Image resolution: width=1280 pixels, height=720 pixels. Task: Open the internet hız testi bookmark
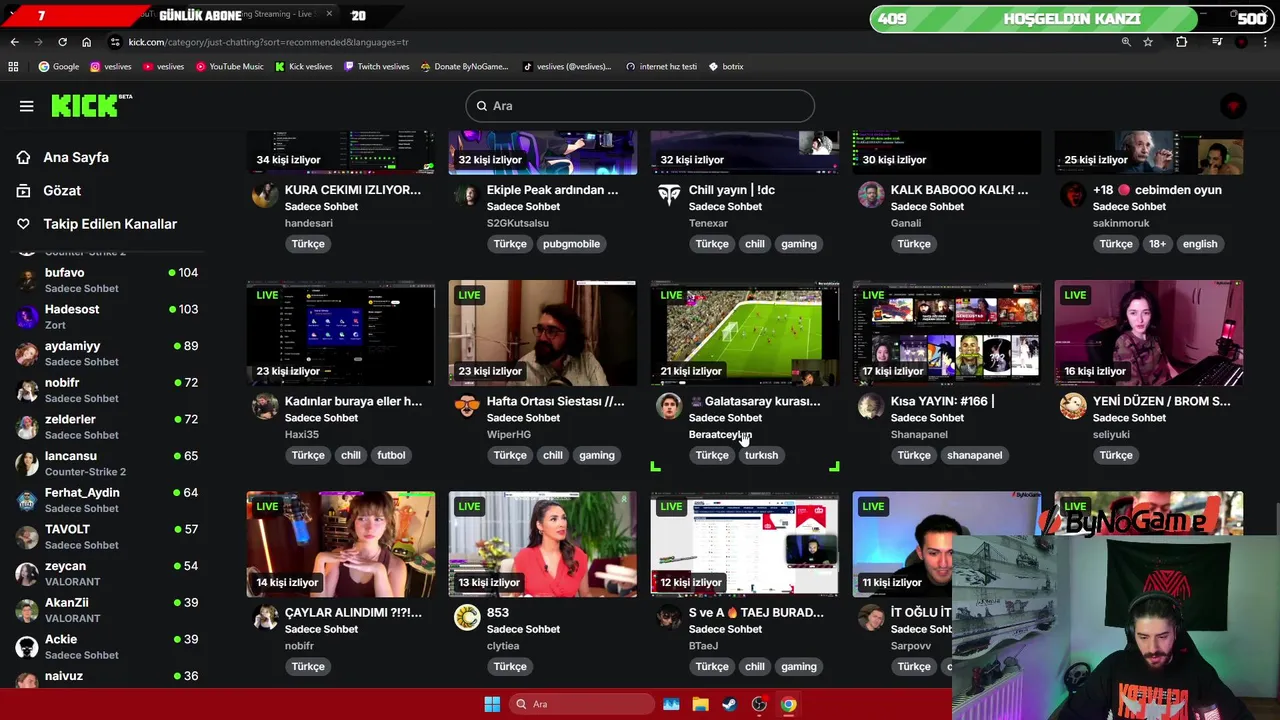[x=662, y=66]
